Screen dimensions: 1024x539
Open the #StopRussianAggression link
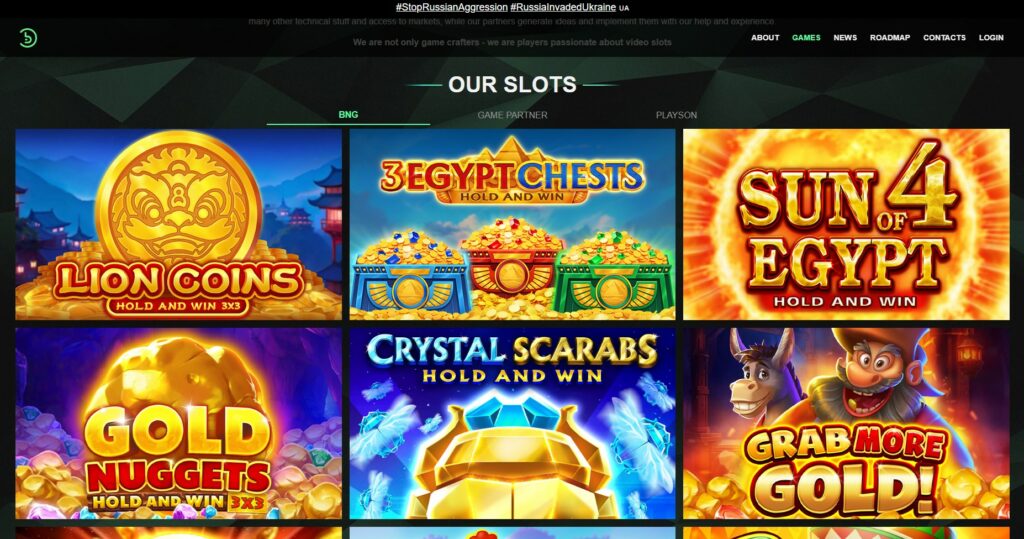(451, 7)
